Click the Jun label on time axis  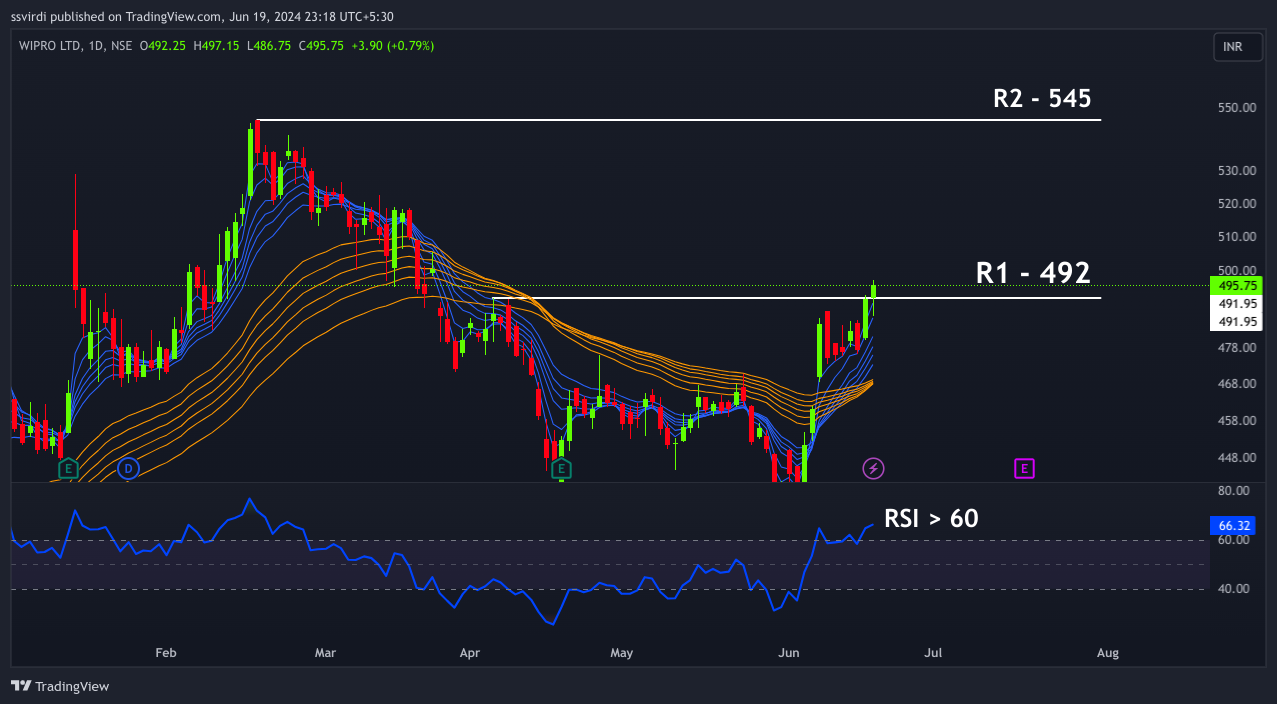tap(789, 653)
